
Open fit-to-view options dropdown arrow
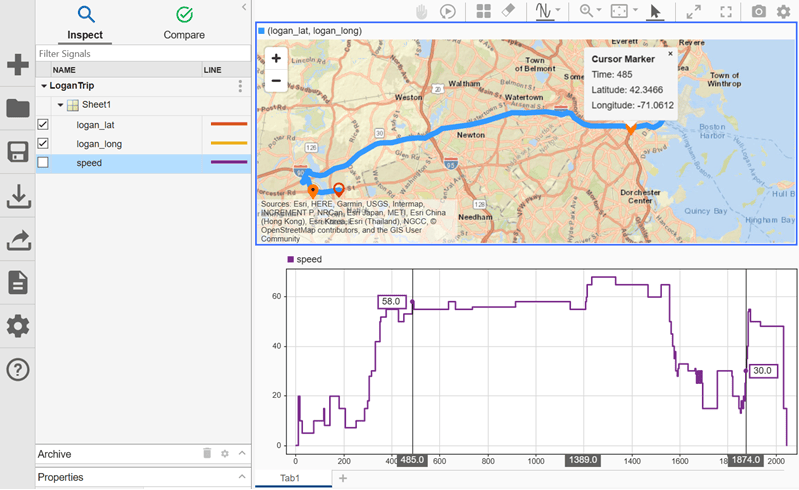pos(635,10)
